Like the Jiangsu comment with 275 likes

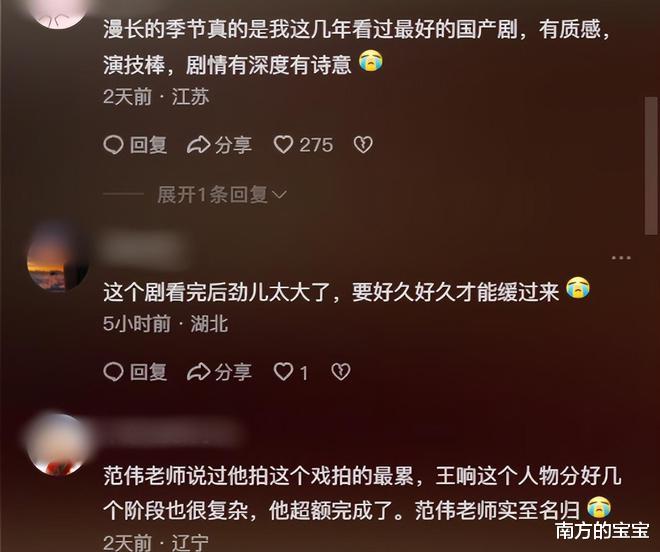283,145
